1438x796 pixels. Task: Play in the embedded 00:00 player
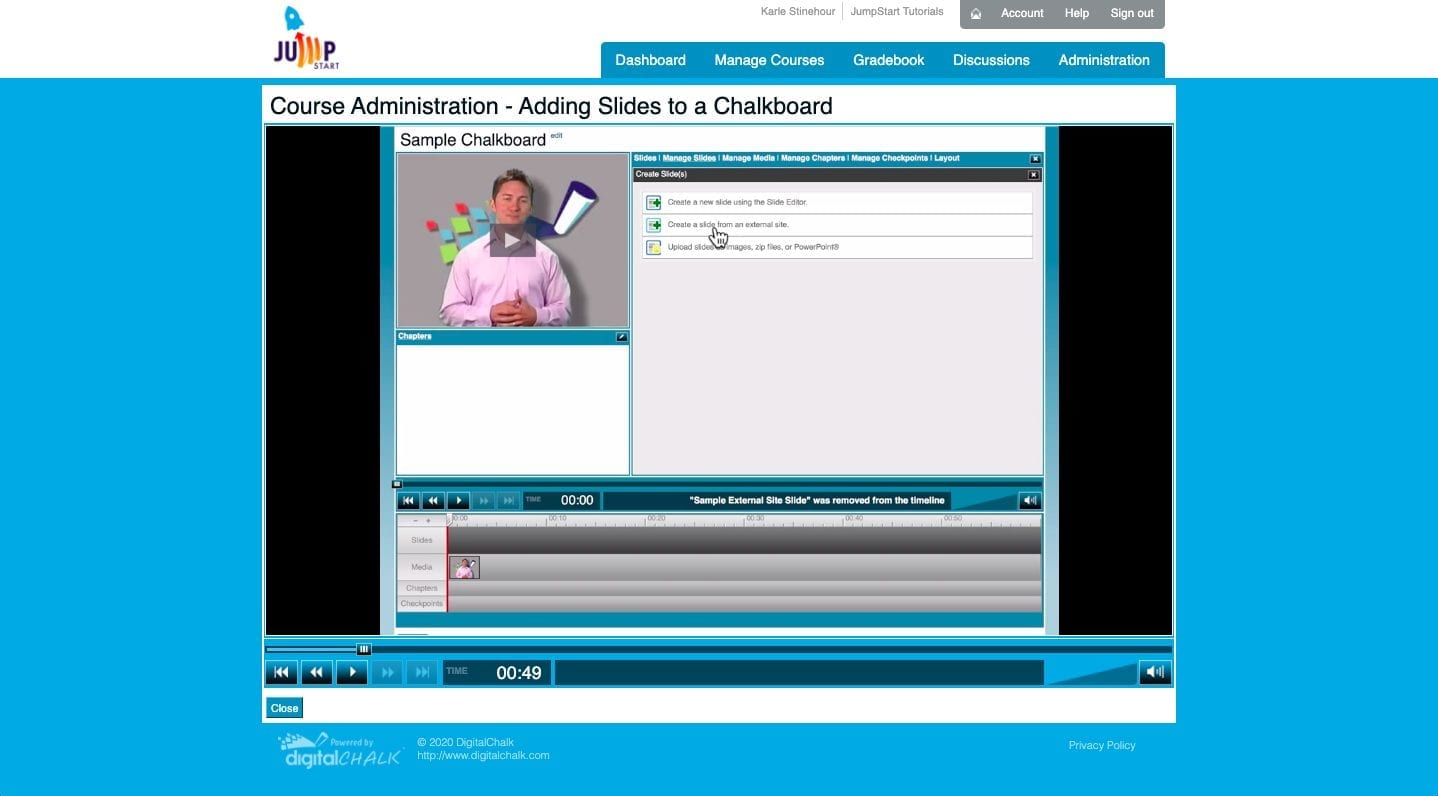point(458,501)
